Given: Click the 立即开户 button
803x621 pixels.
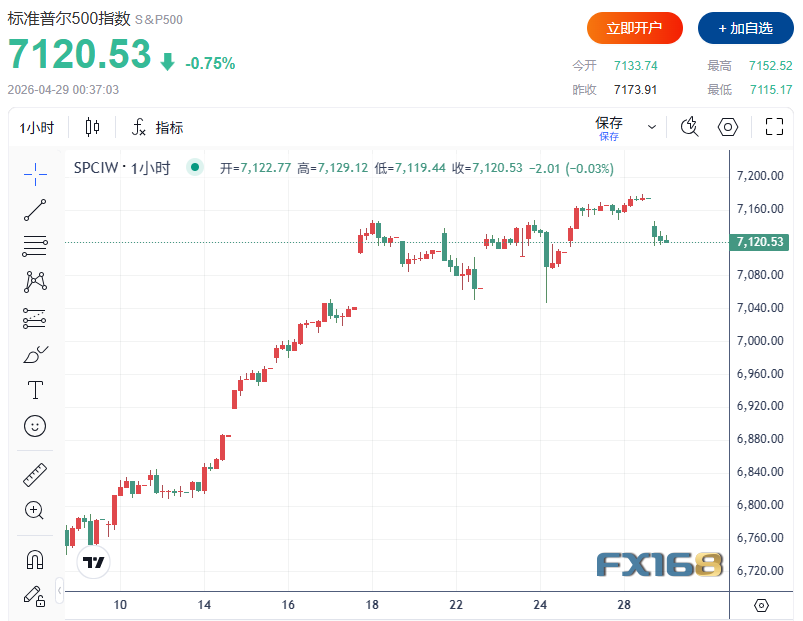Looking at the screenshot, I should (x=634, y=28).
